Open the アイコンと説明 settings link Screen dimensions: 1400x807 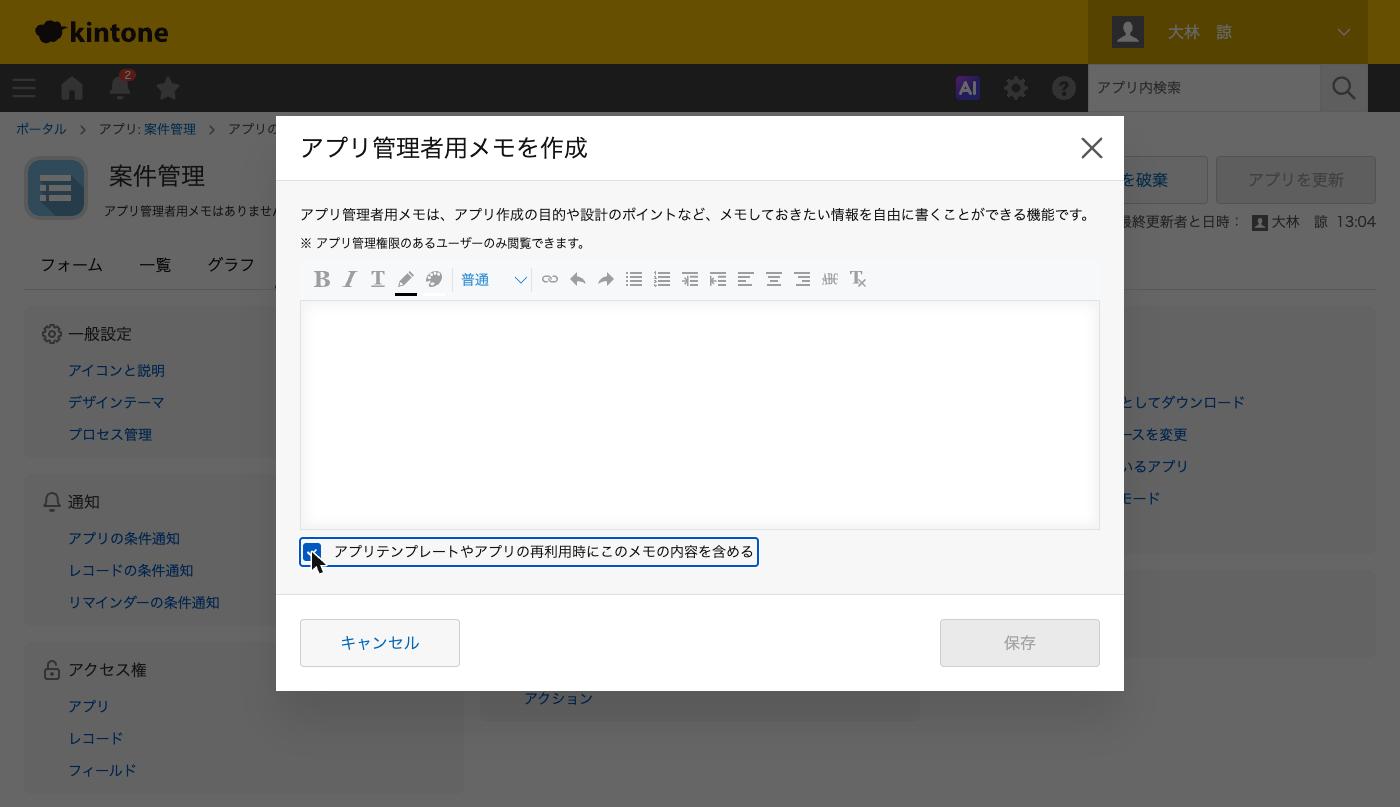tap(116, 370)
